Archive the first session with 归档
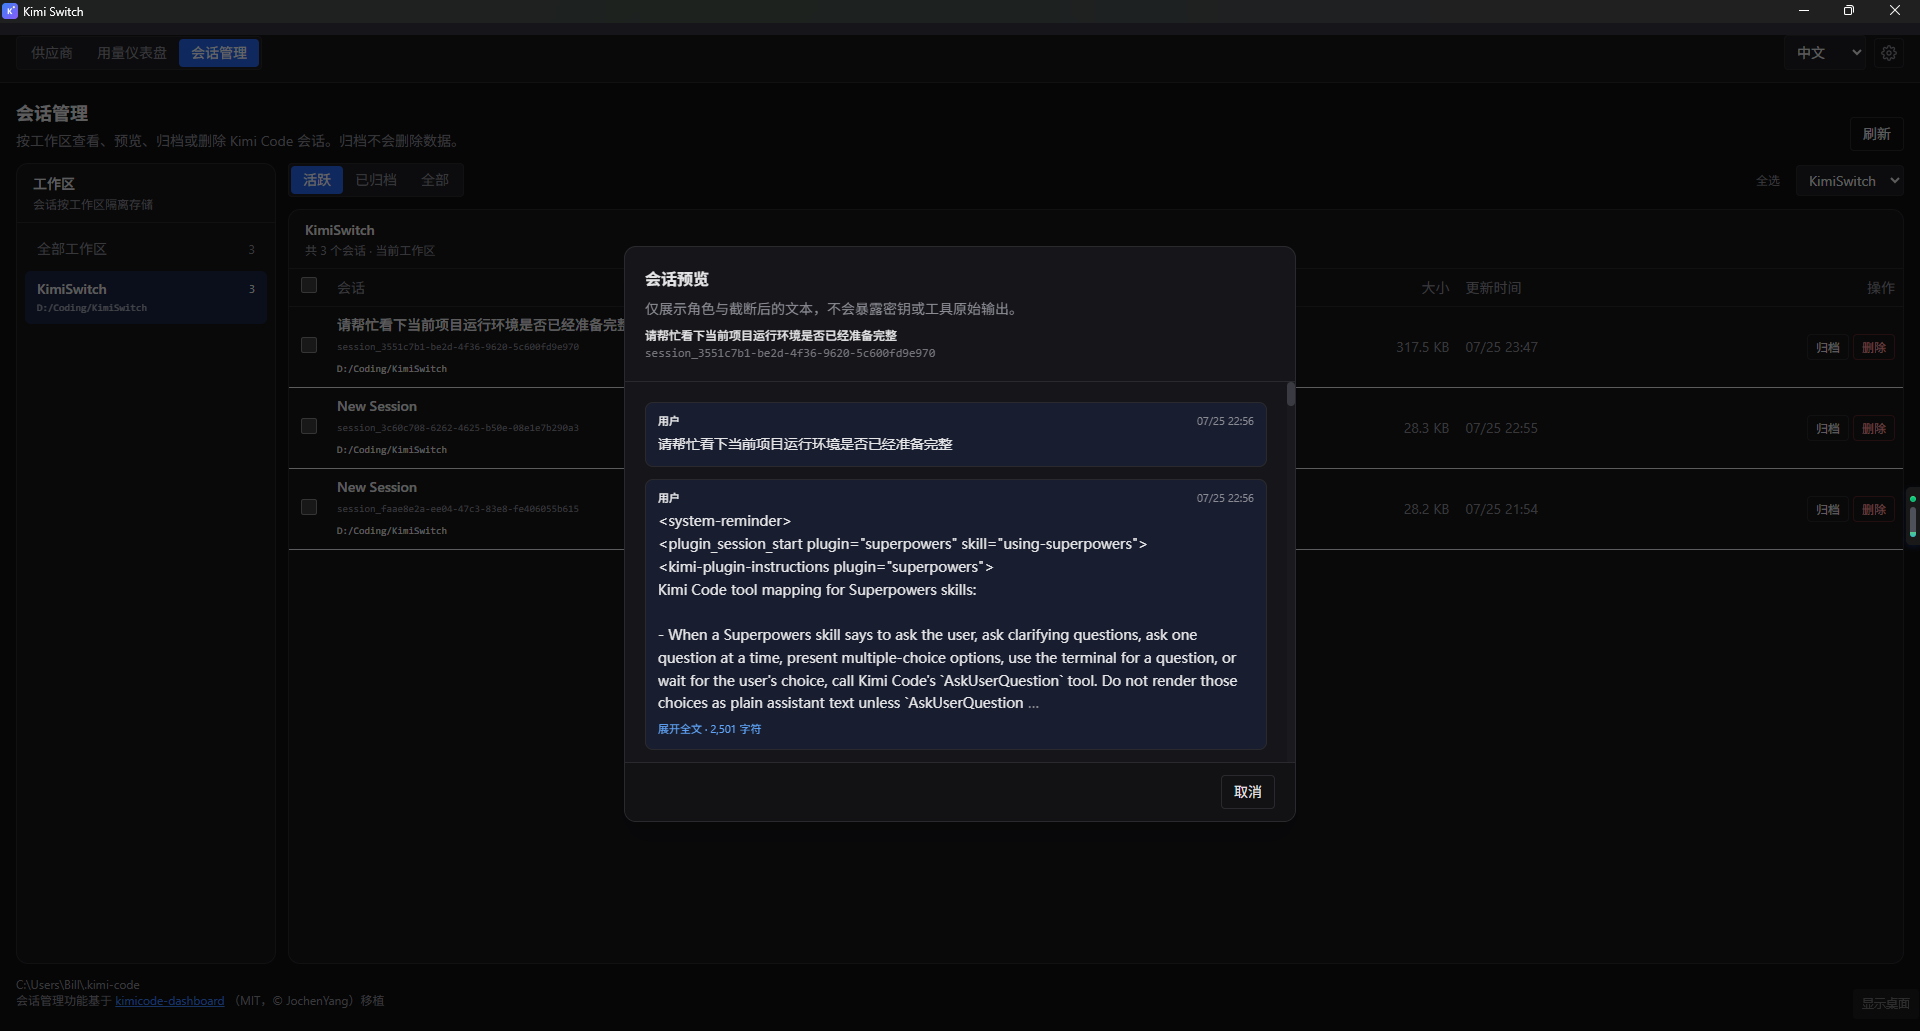The width and height of the screenshot is (1920, 1031). click(x=1828, y=347)
